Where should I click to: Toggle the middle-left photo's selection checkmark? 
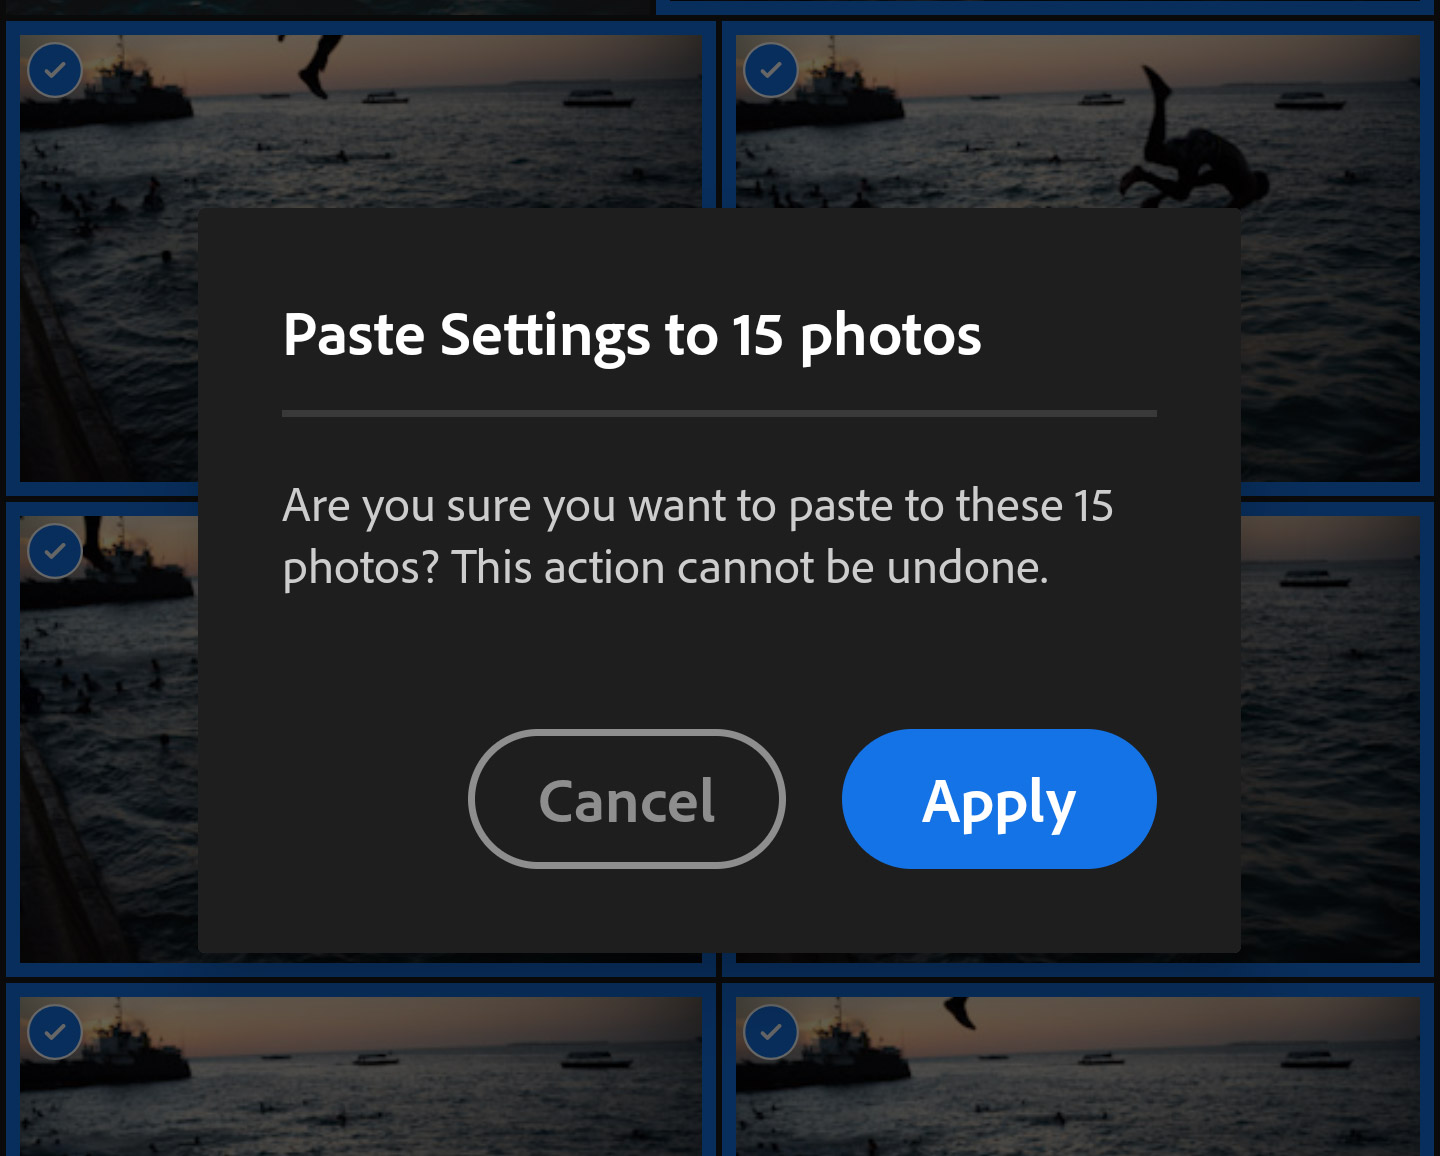coord(55,551)
